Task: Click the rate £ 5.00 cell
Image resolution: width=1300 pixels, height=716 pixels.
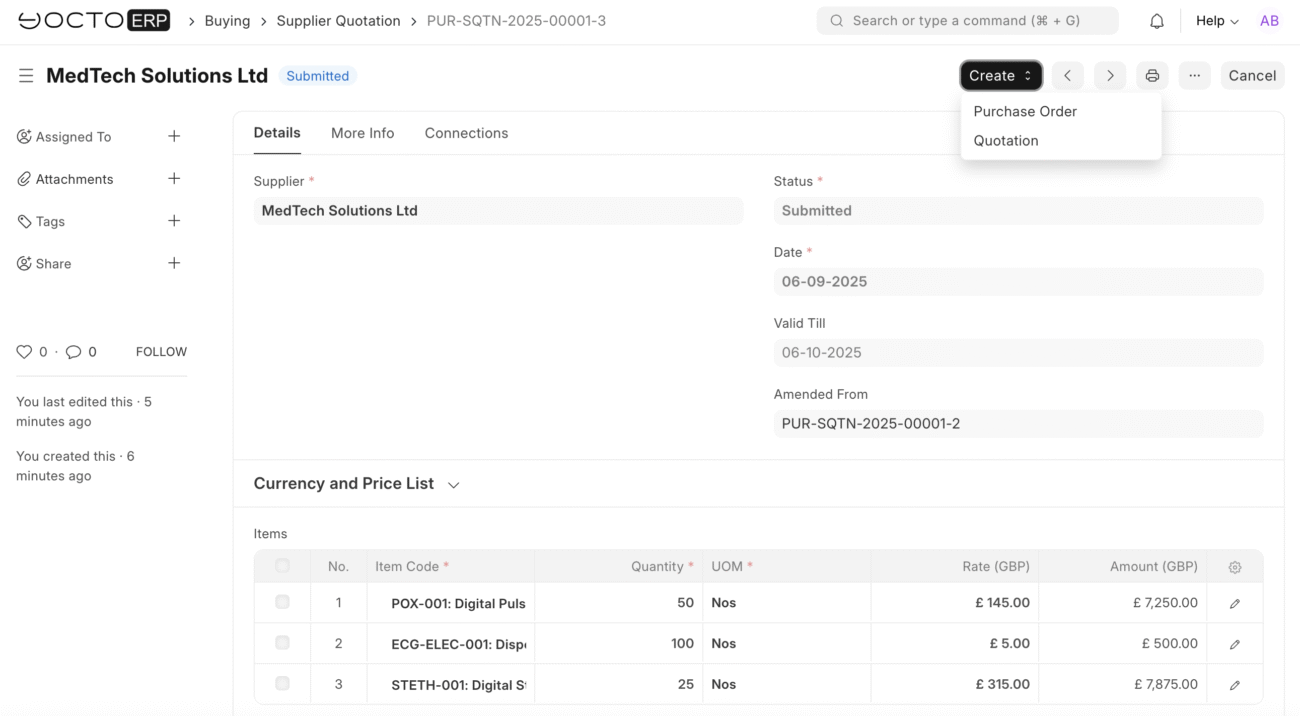Action: point(955,644)
